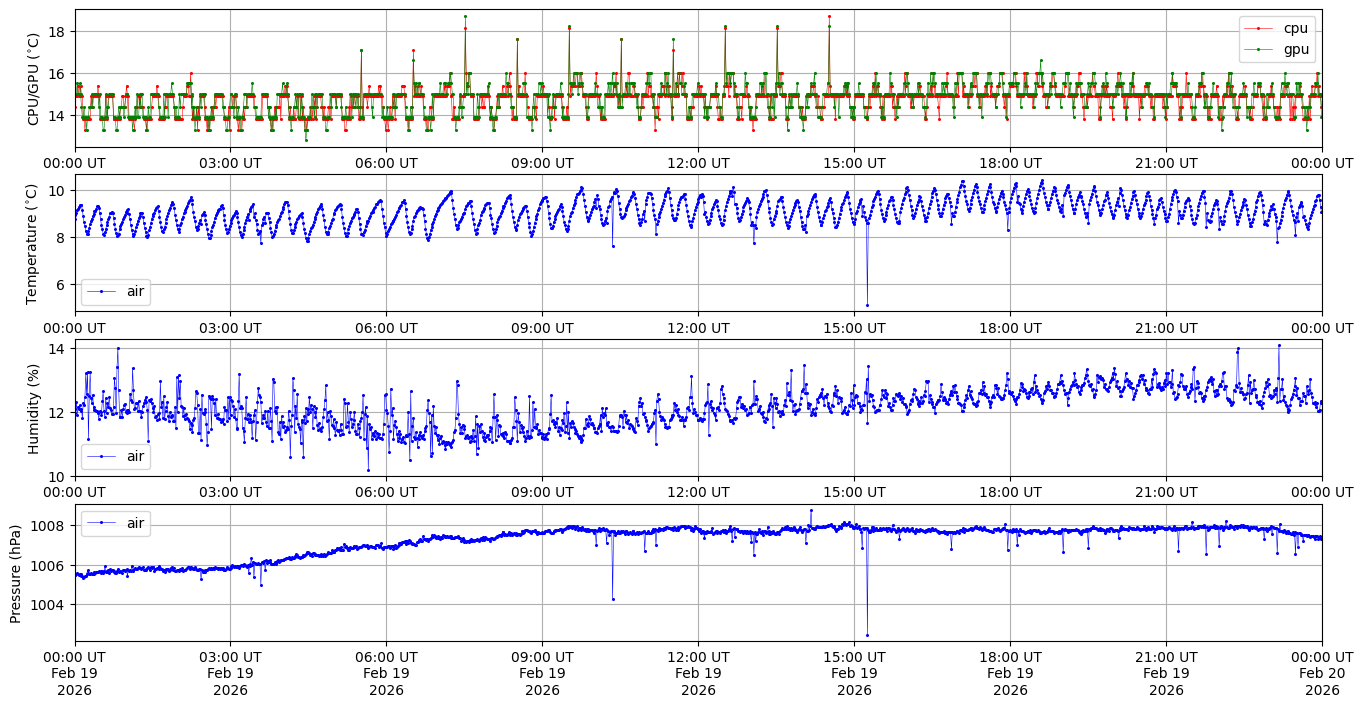1363x707 pixels.
Task: Click the 'Temperature (°C)' y-axis label
Action: 33,243
